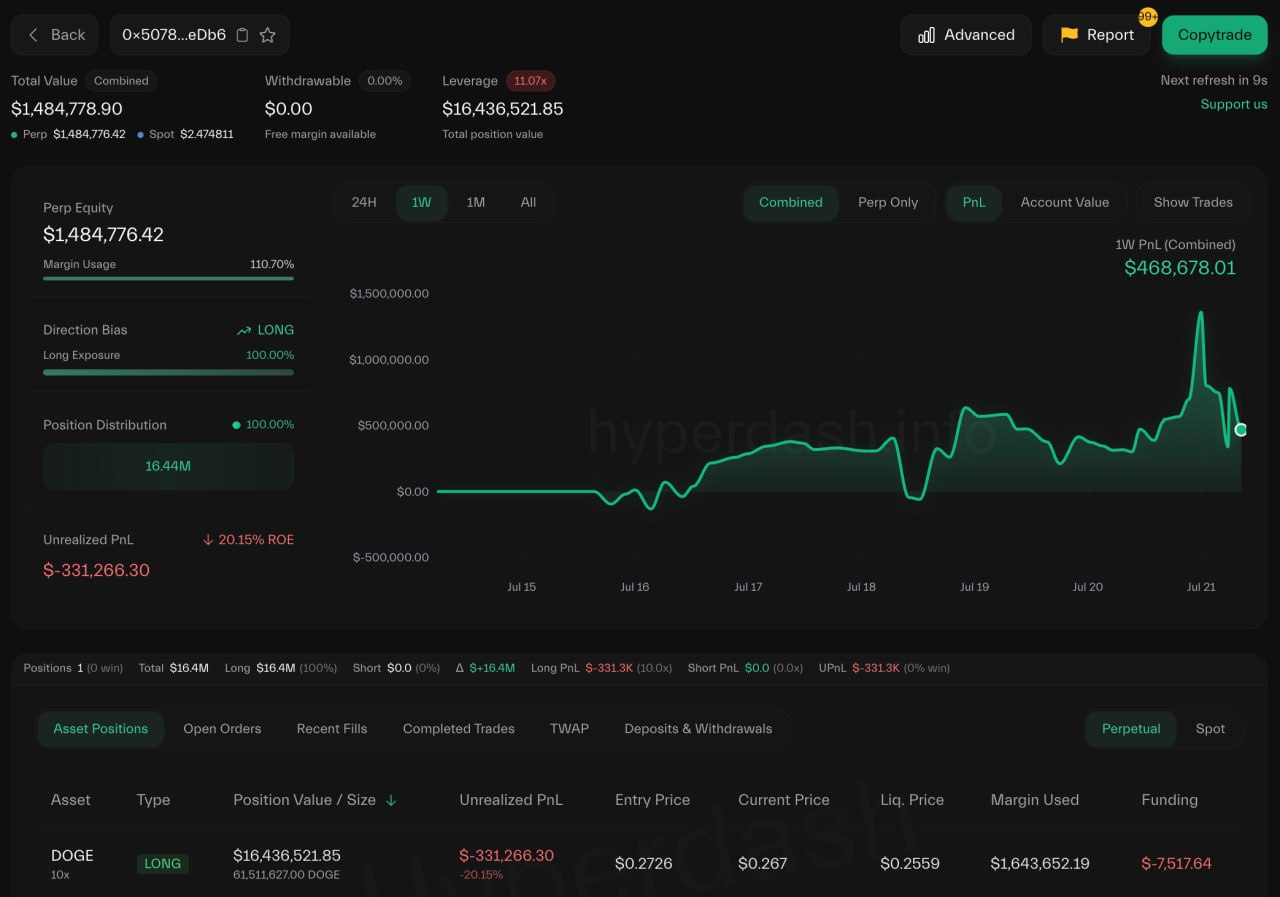This screenshot has width=1280, height=897.
Task: Select the Perpetual market toggle
Action: click(1131, 729)
